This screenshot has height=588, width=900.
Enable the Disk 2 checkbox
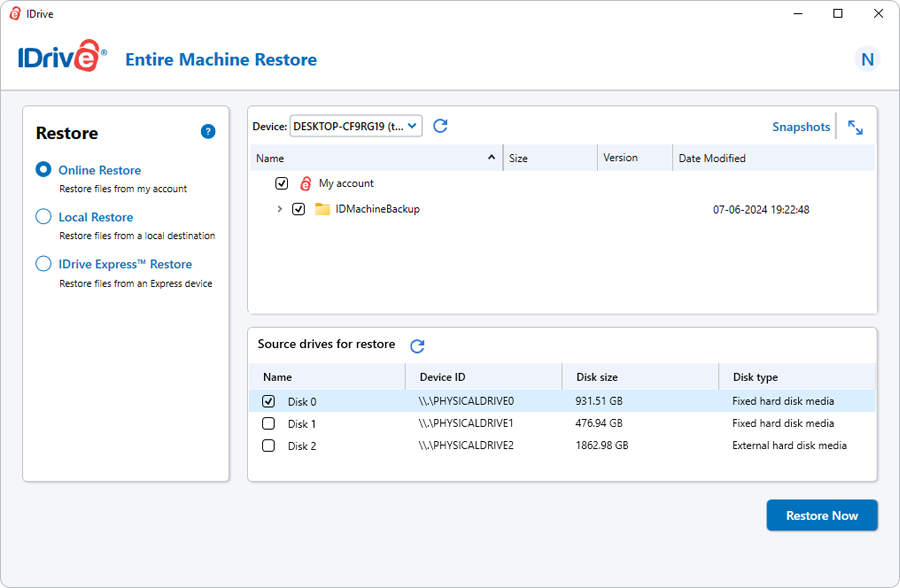268,446
